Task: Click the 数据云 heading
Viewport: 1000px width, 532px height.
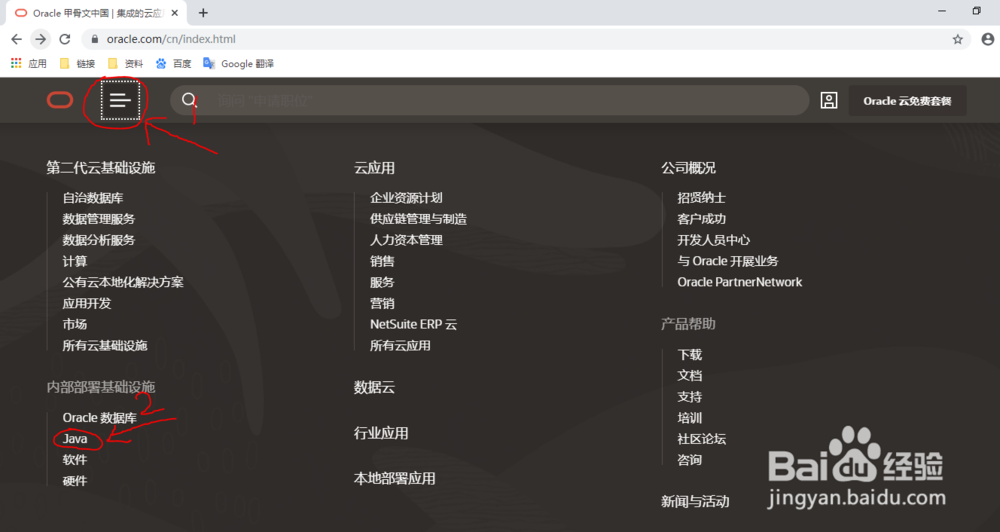Action: tap(374, 387)
